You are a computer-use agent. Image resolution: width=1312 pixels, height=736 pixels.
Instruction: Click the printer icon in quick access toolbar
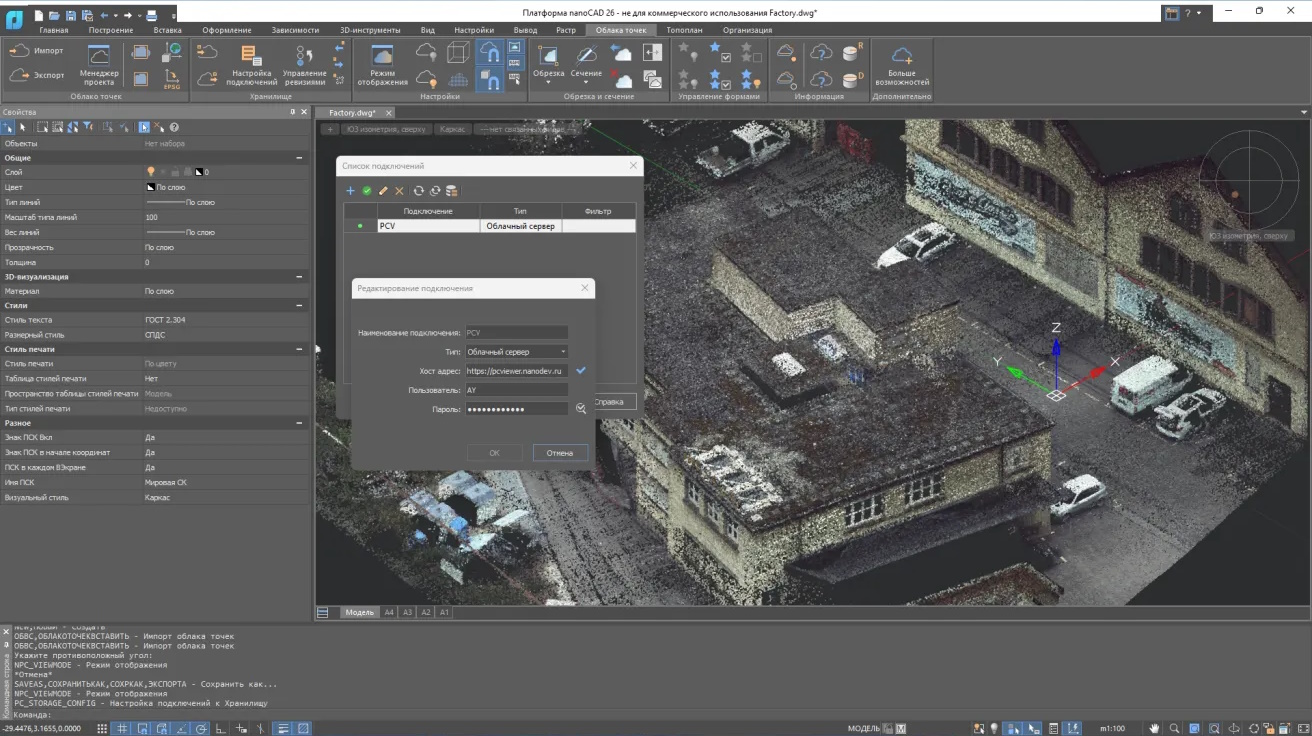pyautogui.click(x=151, y=15)
